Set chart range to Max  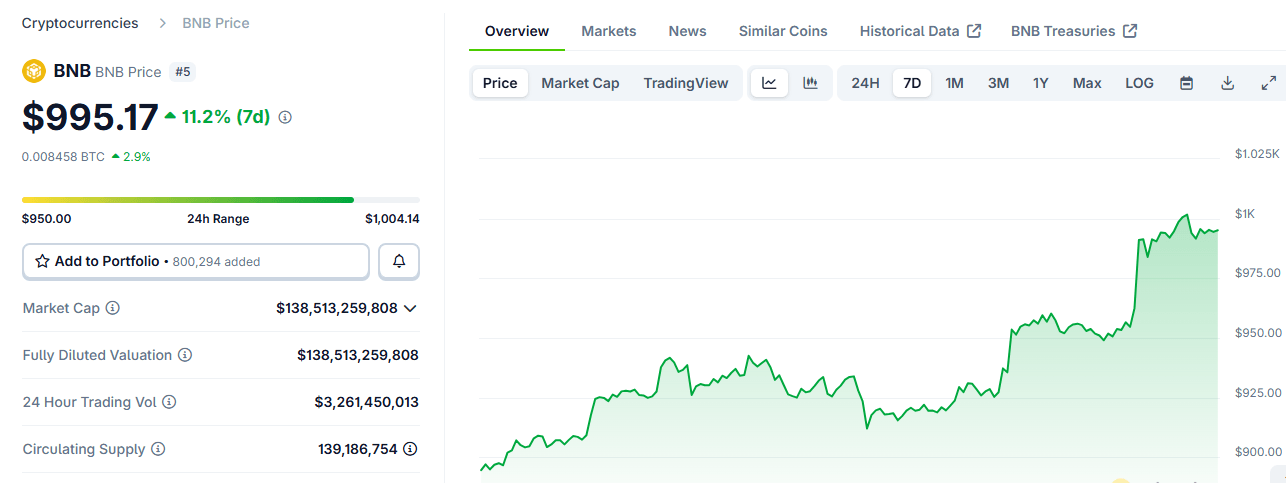[1087, 83]
